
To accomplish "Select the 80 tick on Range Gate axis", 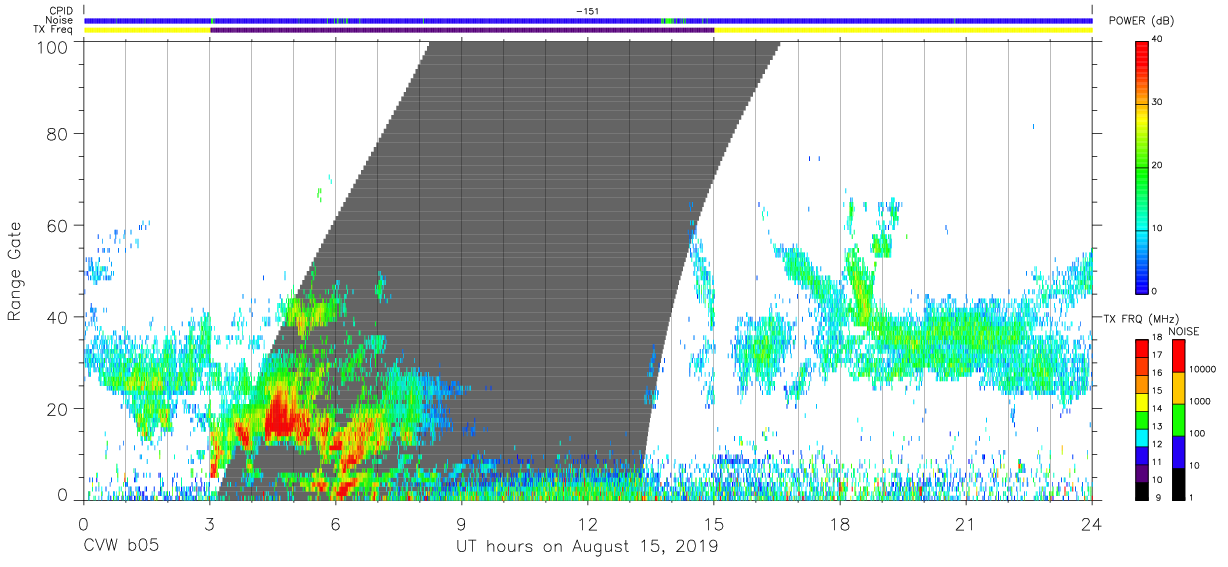I will [x=58, y=133].
